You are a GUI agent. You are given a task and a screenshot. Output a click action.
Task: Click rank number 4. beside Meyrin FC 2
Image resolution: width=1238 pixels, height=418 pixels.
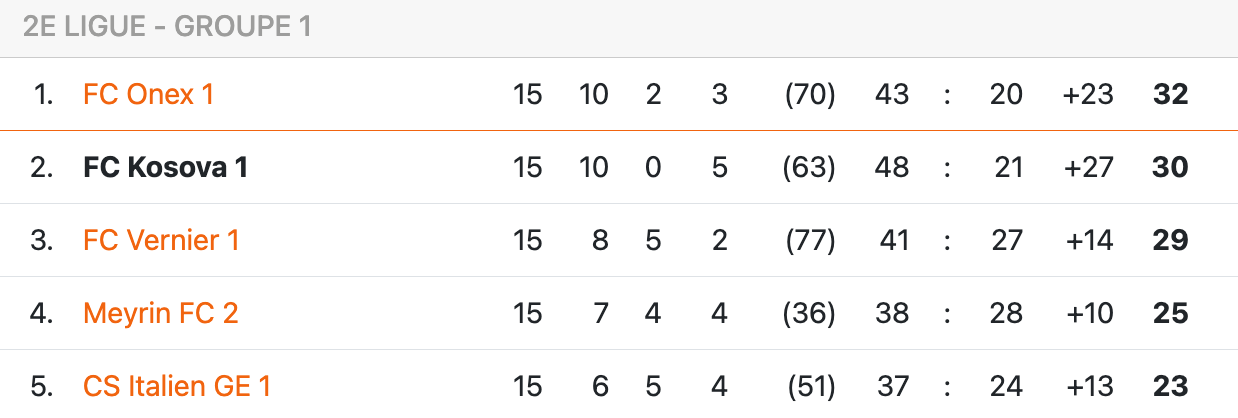pyautogui.click(x=41, y=314)
